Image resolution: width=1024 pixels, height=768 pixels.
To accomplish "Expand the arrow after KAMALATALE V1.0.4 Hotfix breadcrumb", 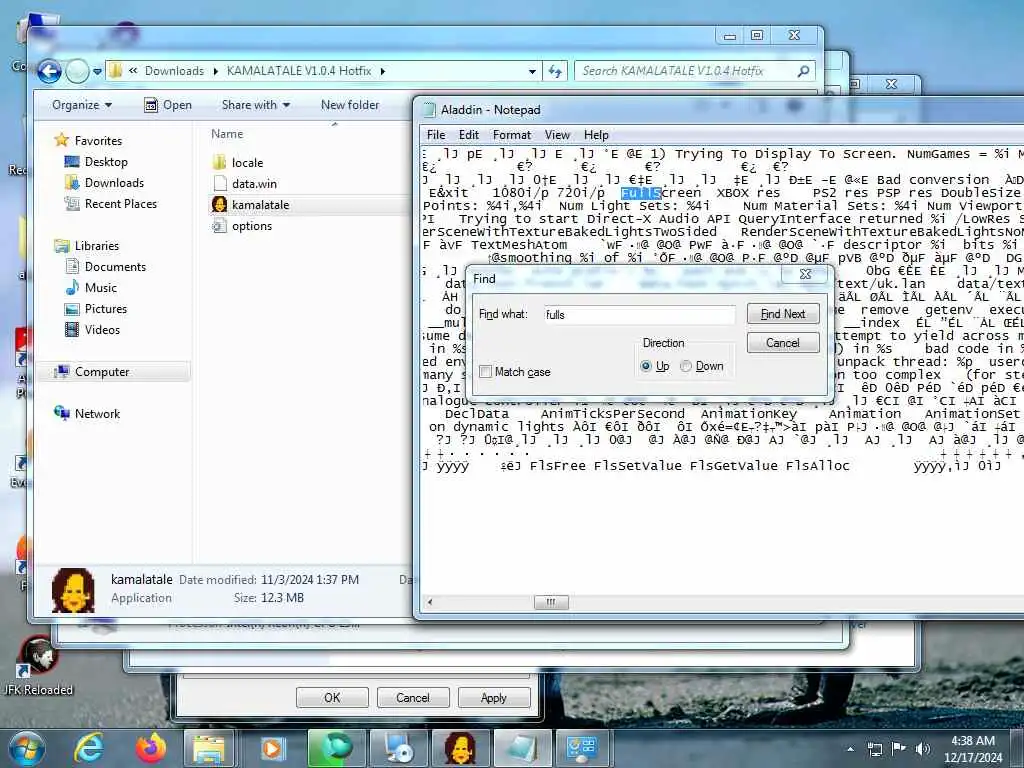I will [x=383, y=71].
